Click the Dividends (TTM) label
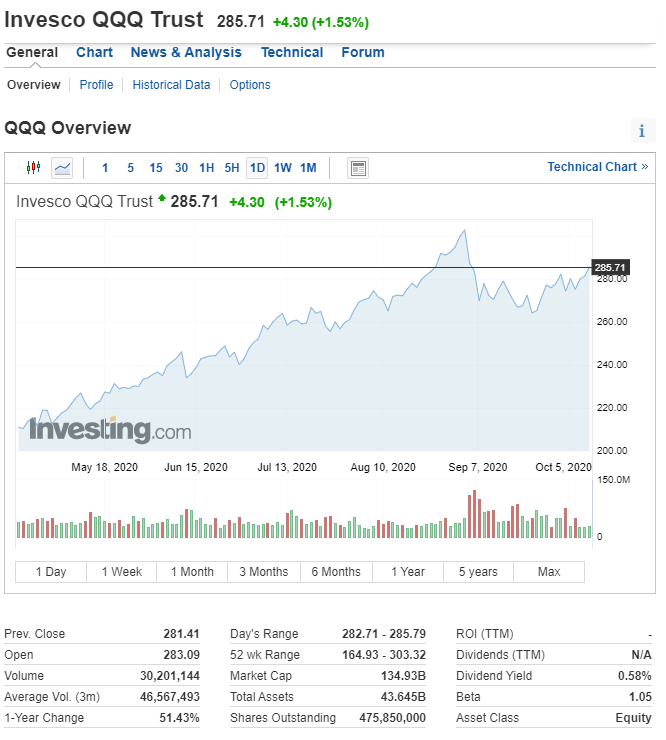 (500, 655)
